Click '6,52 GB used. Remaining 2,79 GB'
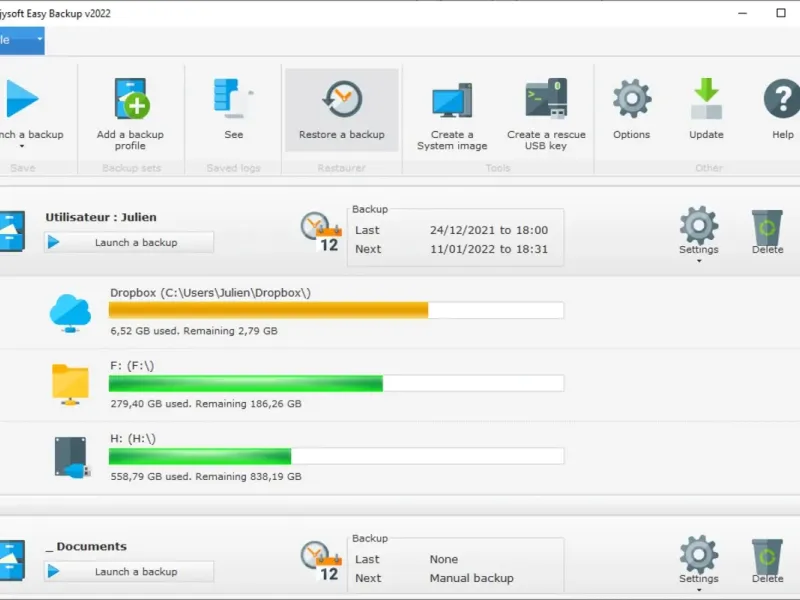 (x=194, y=331)
